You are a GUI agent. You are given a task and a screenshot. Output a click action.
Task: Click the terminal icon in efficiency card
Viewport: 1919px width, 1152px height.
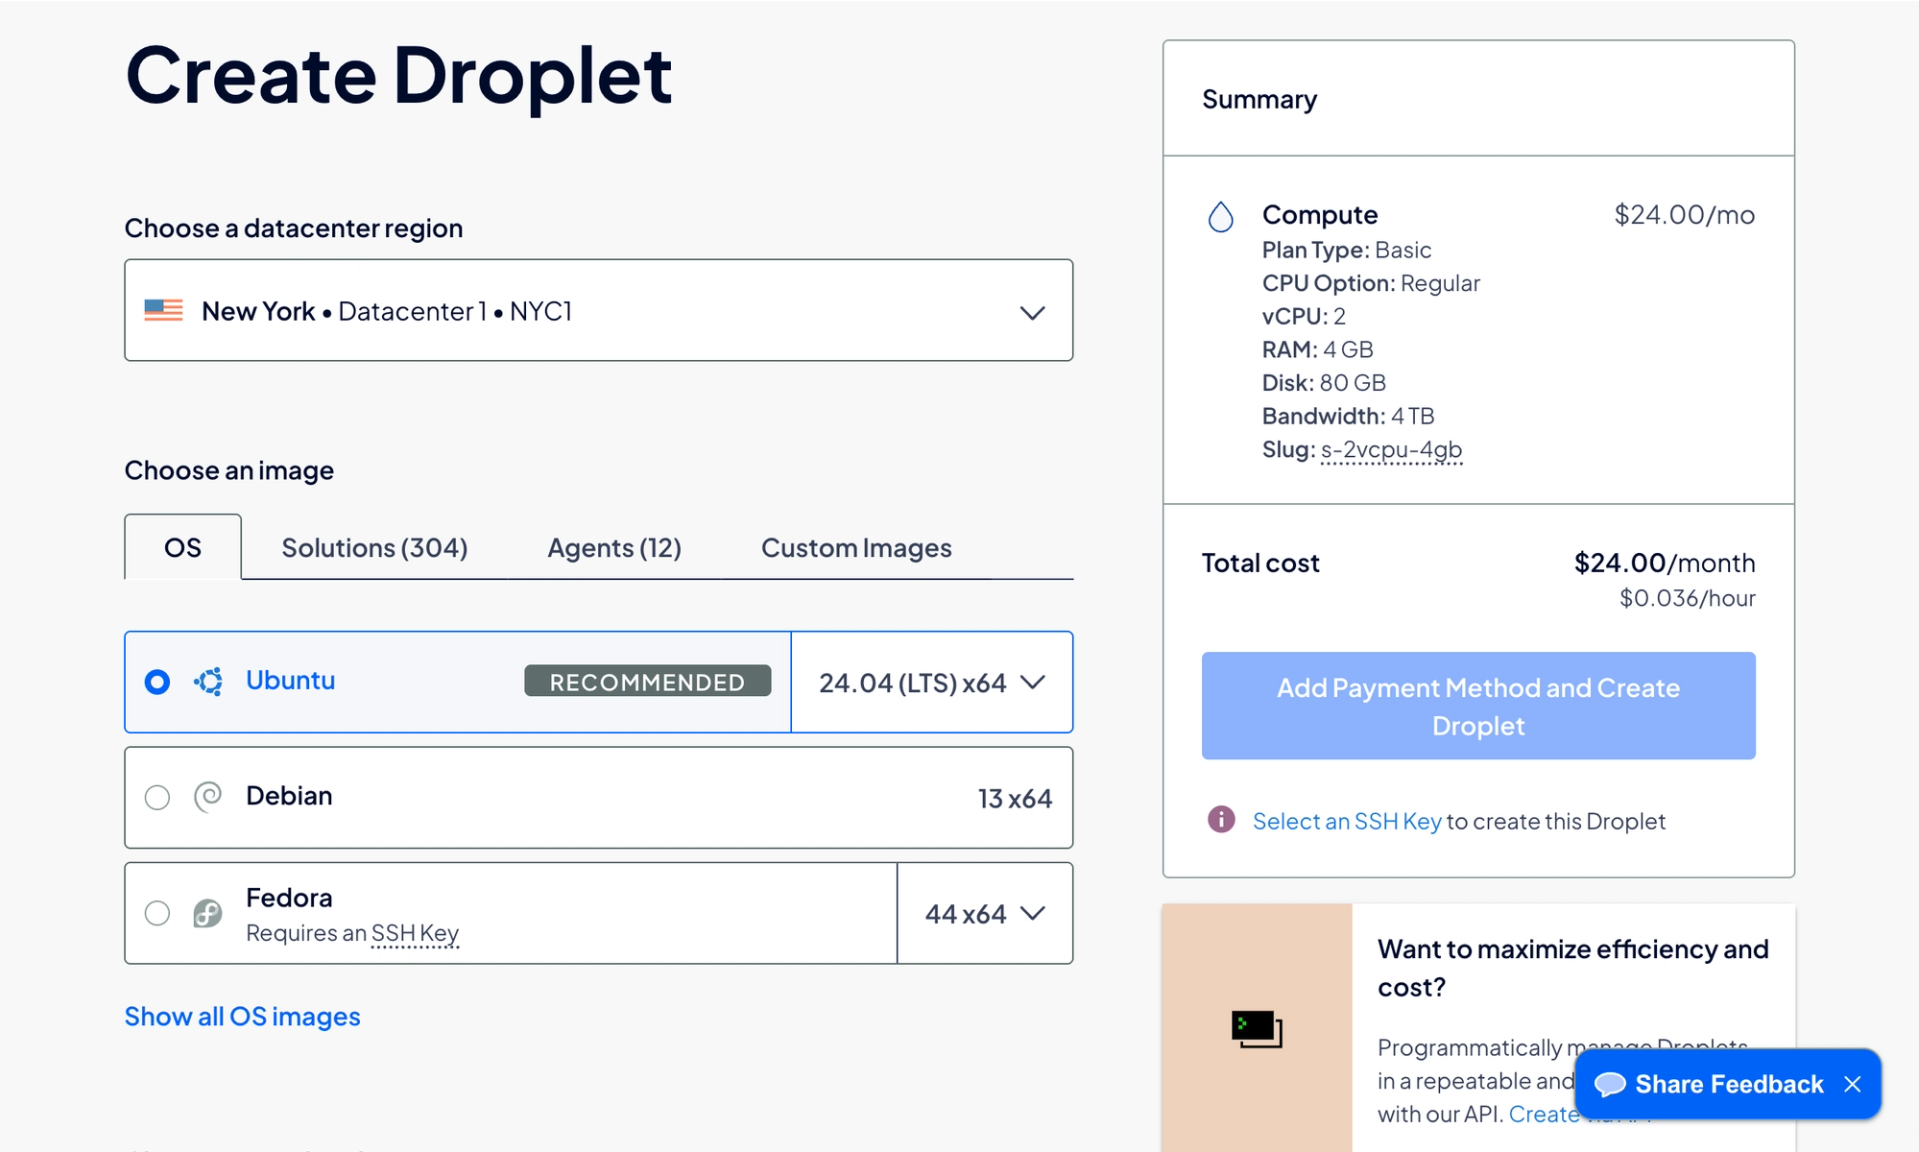coord(1257,1028)
